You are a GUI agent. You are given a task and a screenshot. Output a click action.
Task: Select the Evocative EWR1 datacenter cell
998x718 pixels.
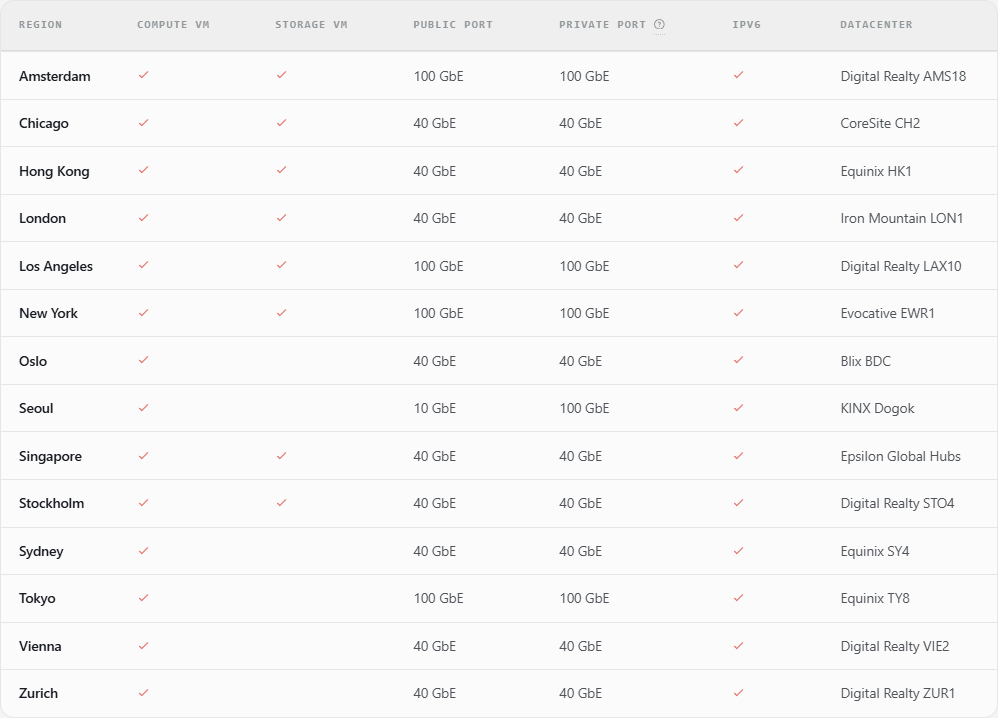pyautogui.click(x=887, y=313)
